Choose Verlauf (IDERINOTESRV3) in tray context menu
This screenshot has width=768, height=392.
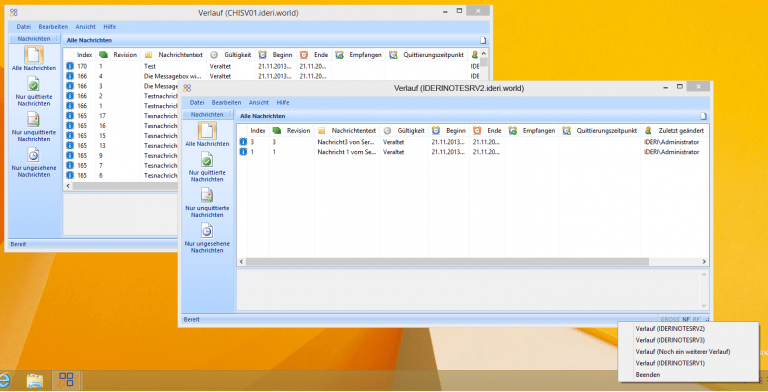(x=688, y=340)
